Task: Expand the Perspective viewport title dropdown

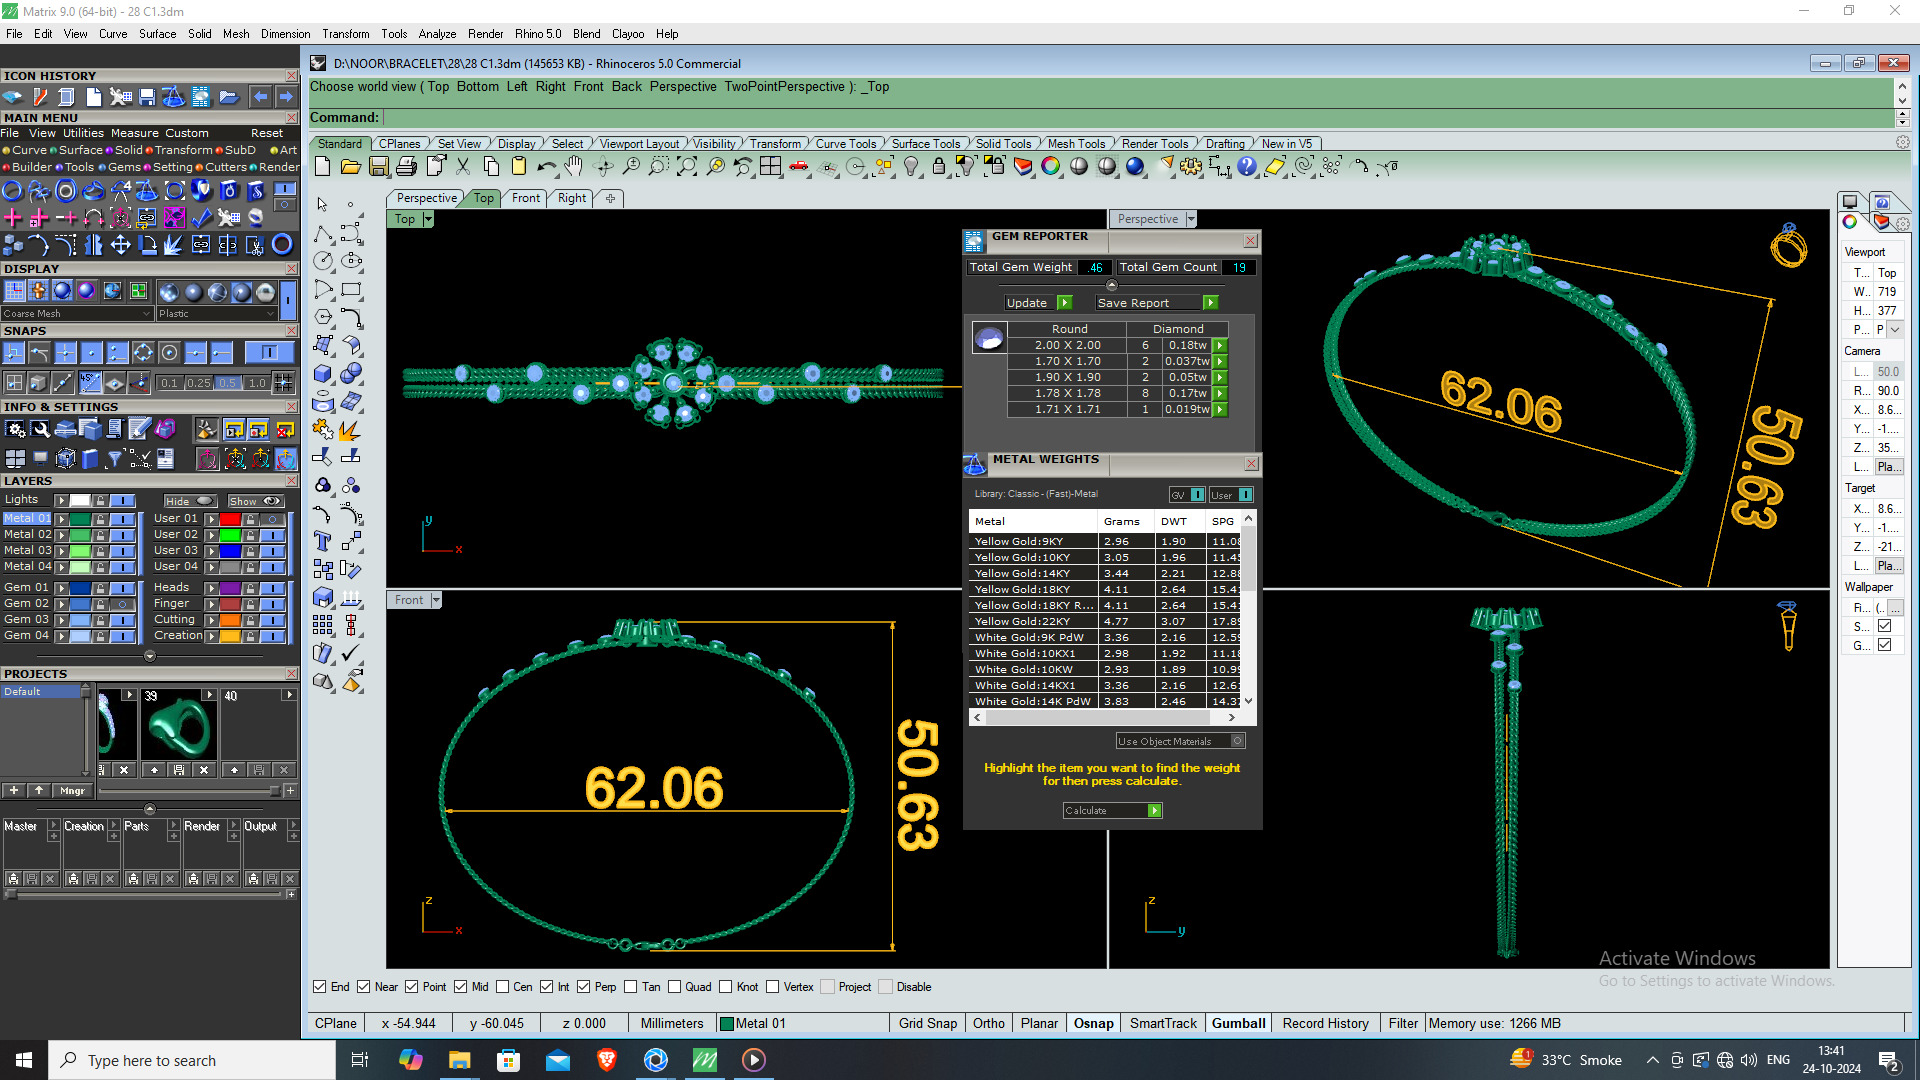Action: click(1190, 219)
